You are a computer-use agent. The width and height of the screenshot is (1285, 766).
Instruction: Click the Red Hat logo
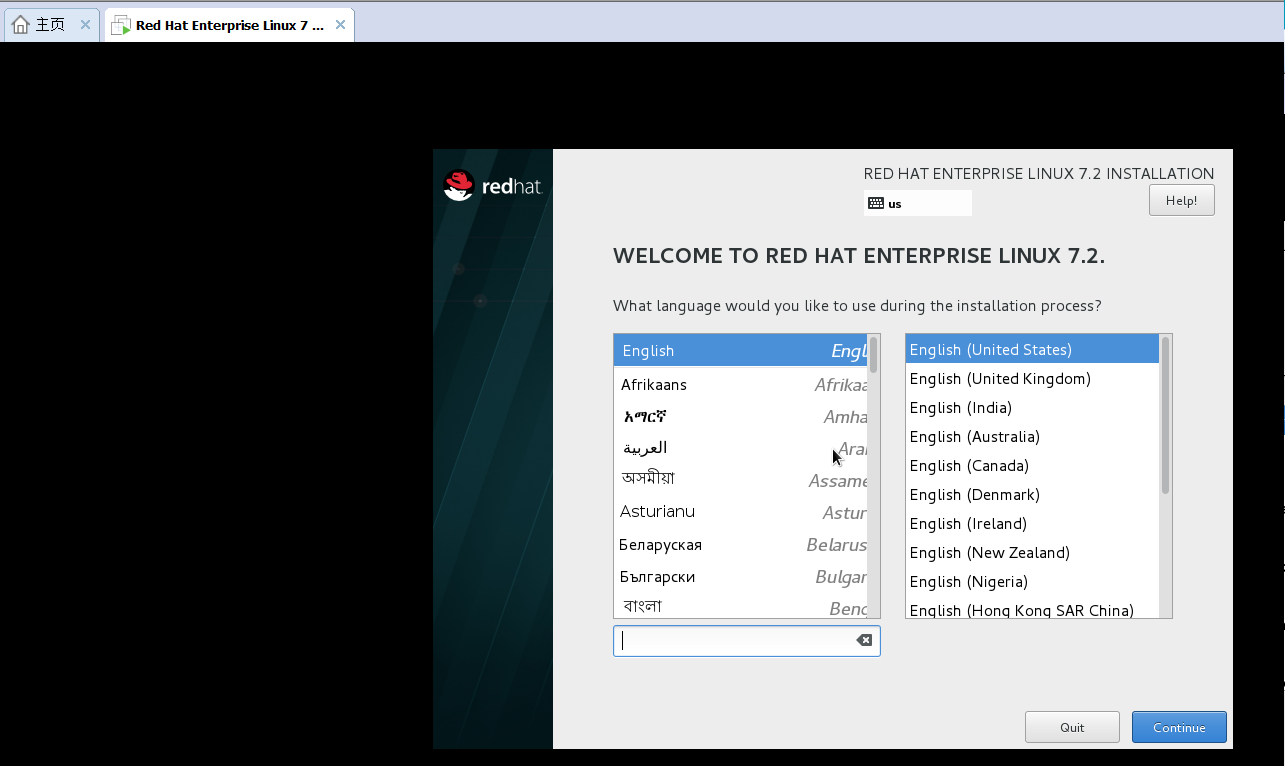click(493, 186)
